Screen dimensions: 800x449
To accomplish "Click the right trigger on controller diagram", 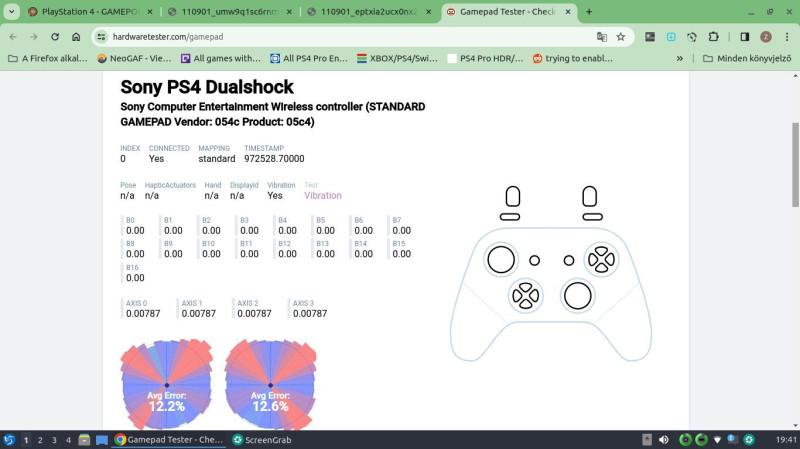I will (x=590, y=196).
